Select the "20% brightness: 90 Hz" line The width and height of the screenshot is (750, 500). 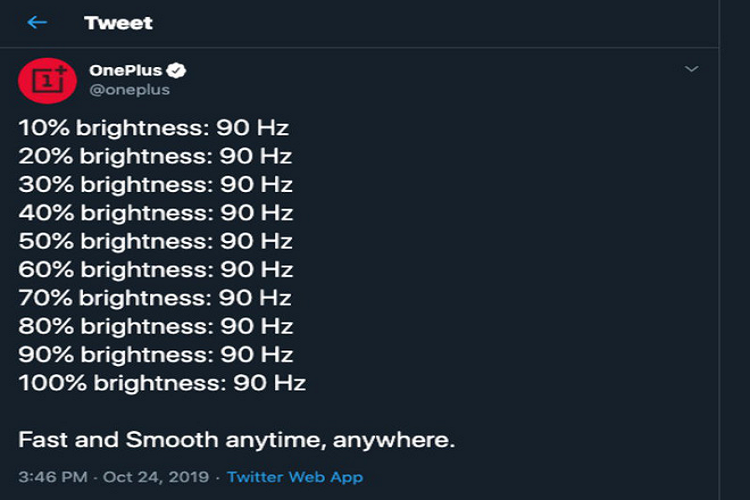tap(155, 156)
